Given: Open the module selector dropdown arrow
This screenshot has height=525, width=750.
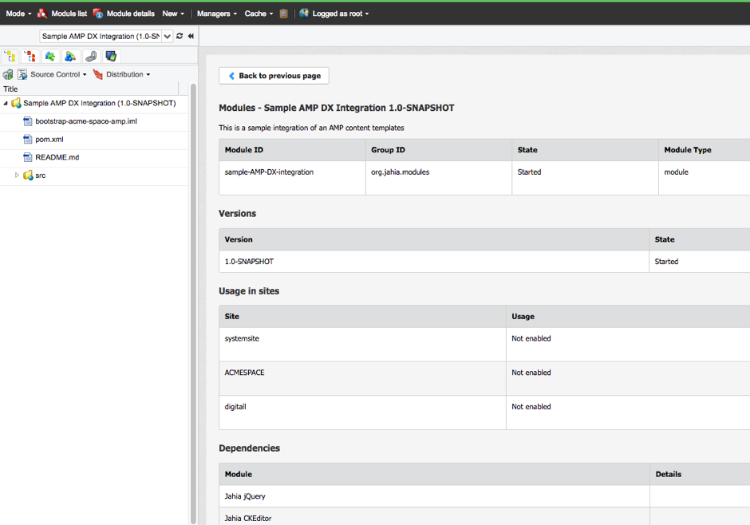Looking at the screenshot, I should (x=167, y=36).
